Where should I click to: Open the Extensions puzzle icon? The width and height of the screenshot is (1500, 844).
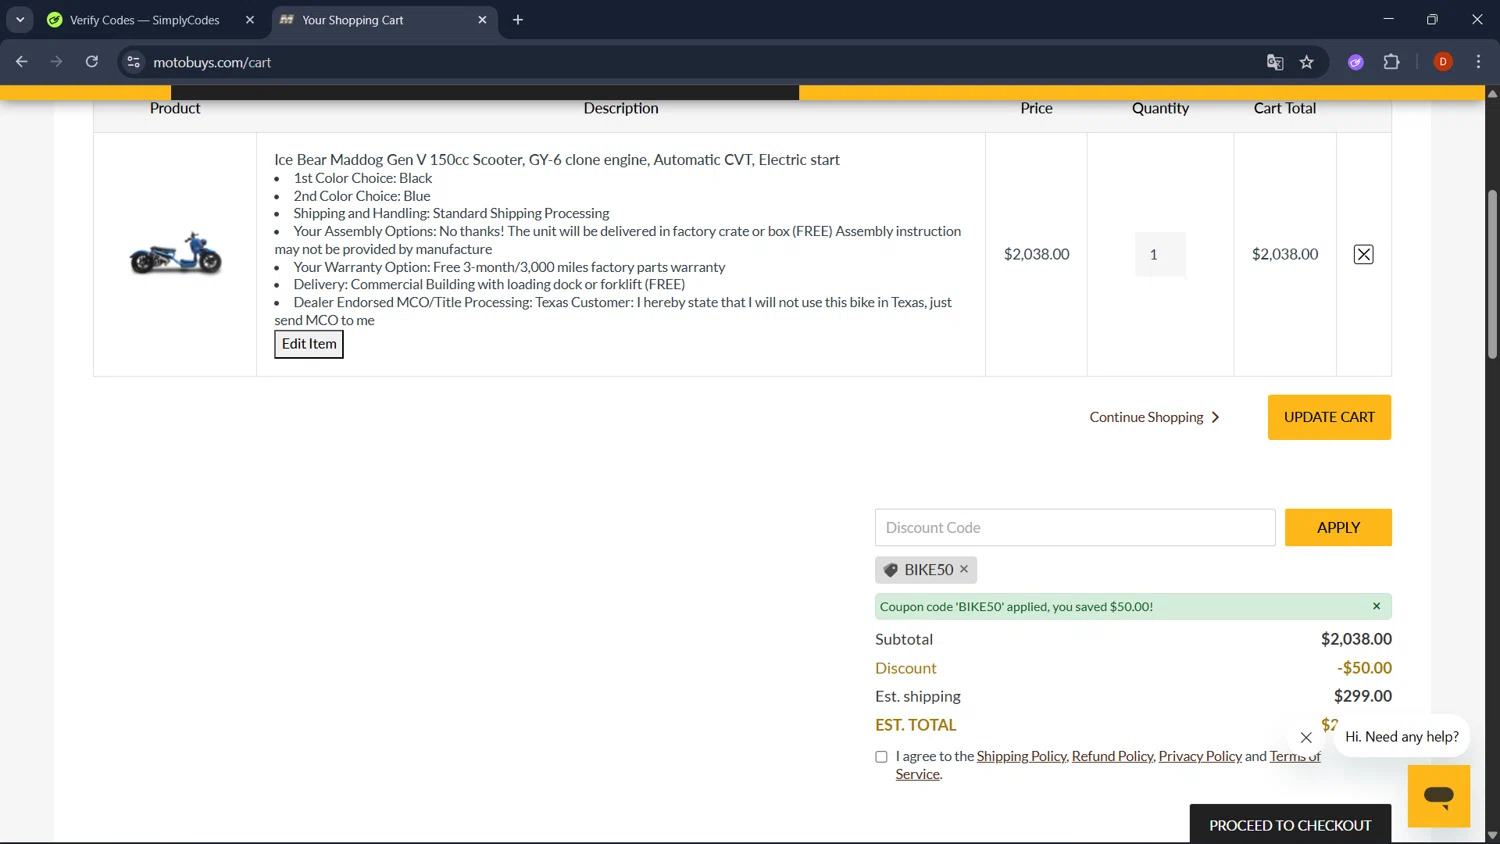click(x=1391, y=62)
